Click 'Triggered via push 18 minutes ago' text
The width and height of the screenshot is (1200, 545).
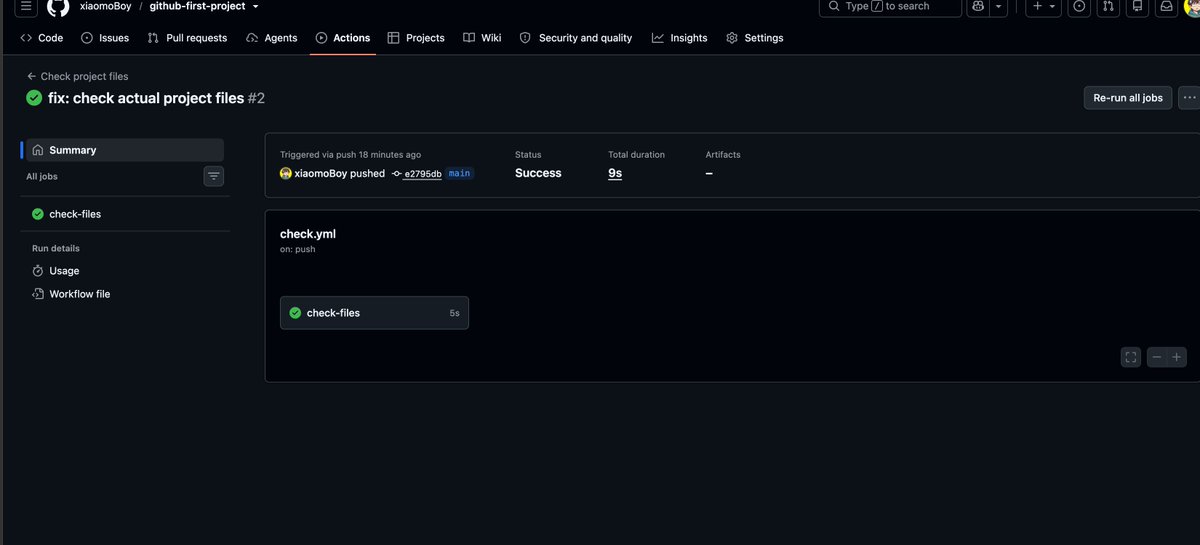350,155
